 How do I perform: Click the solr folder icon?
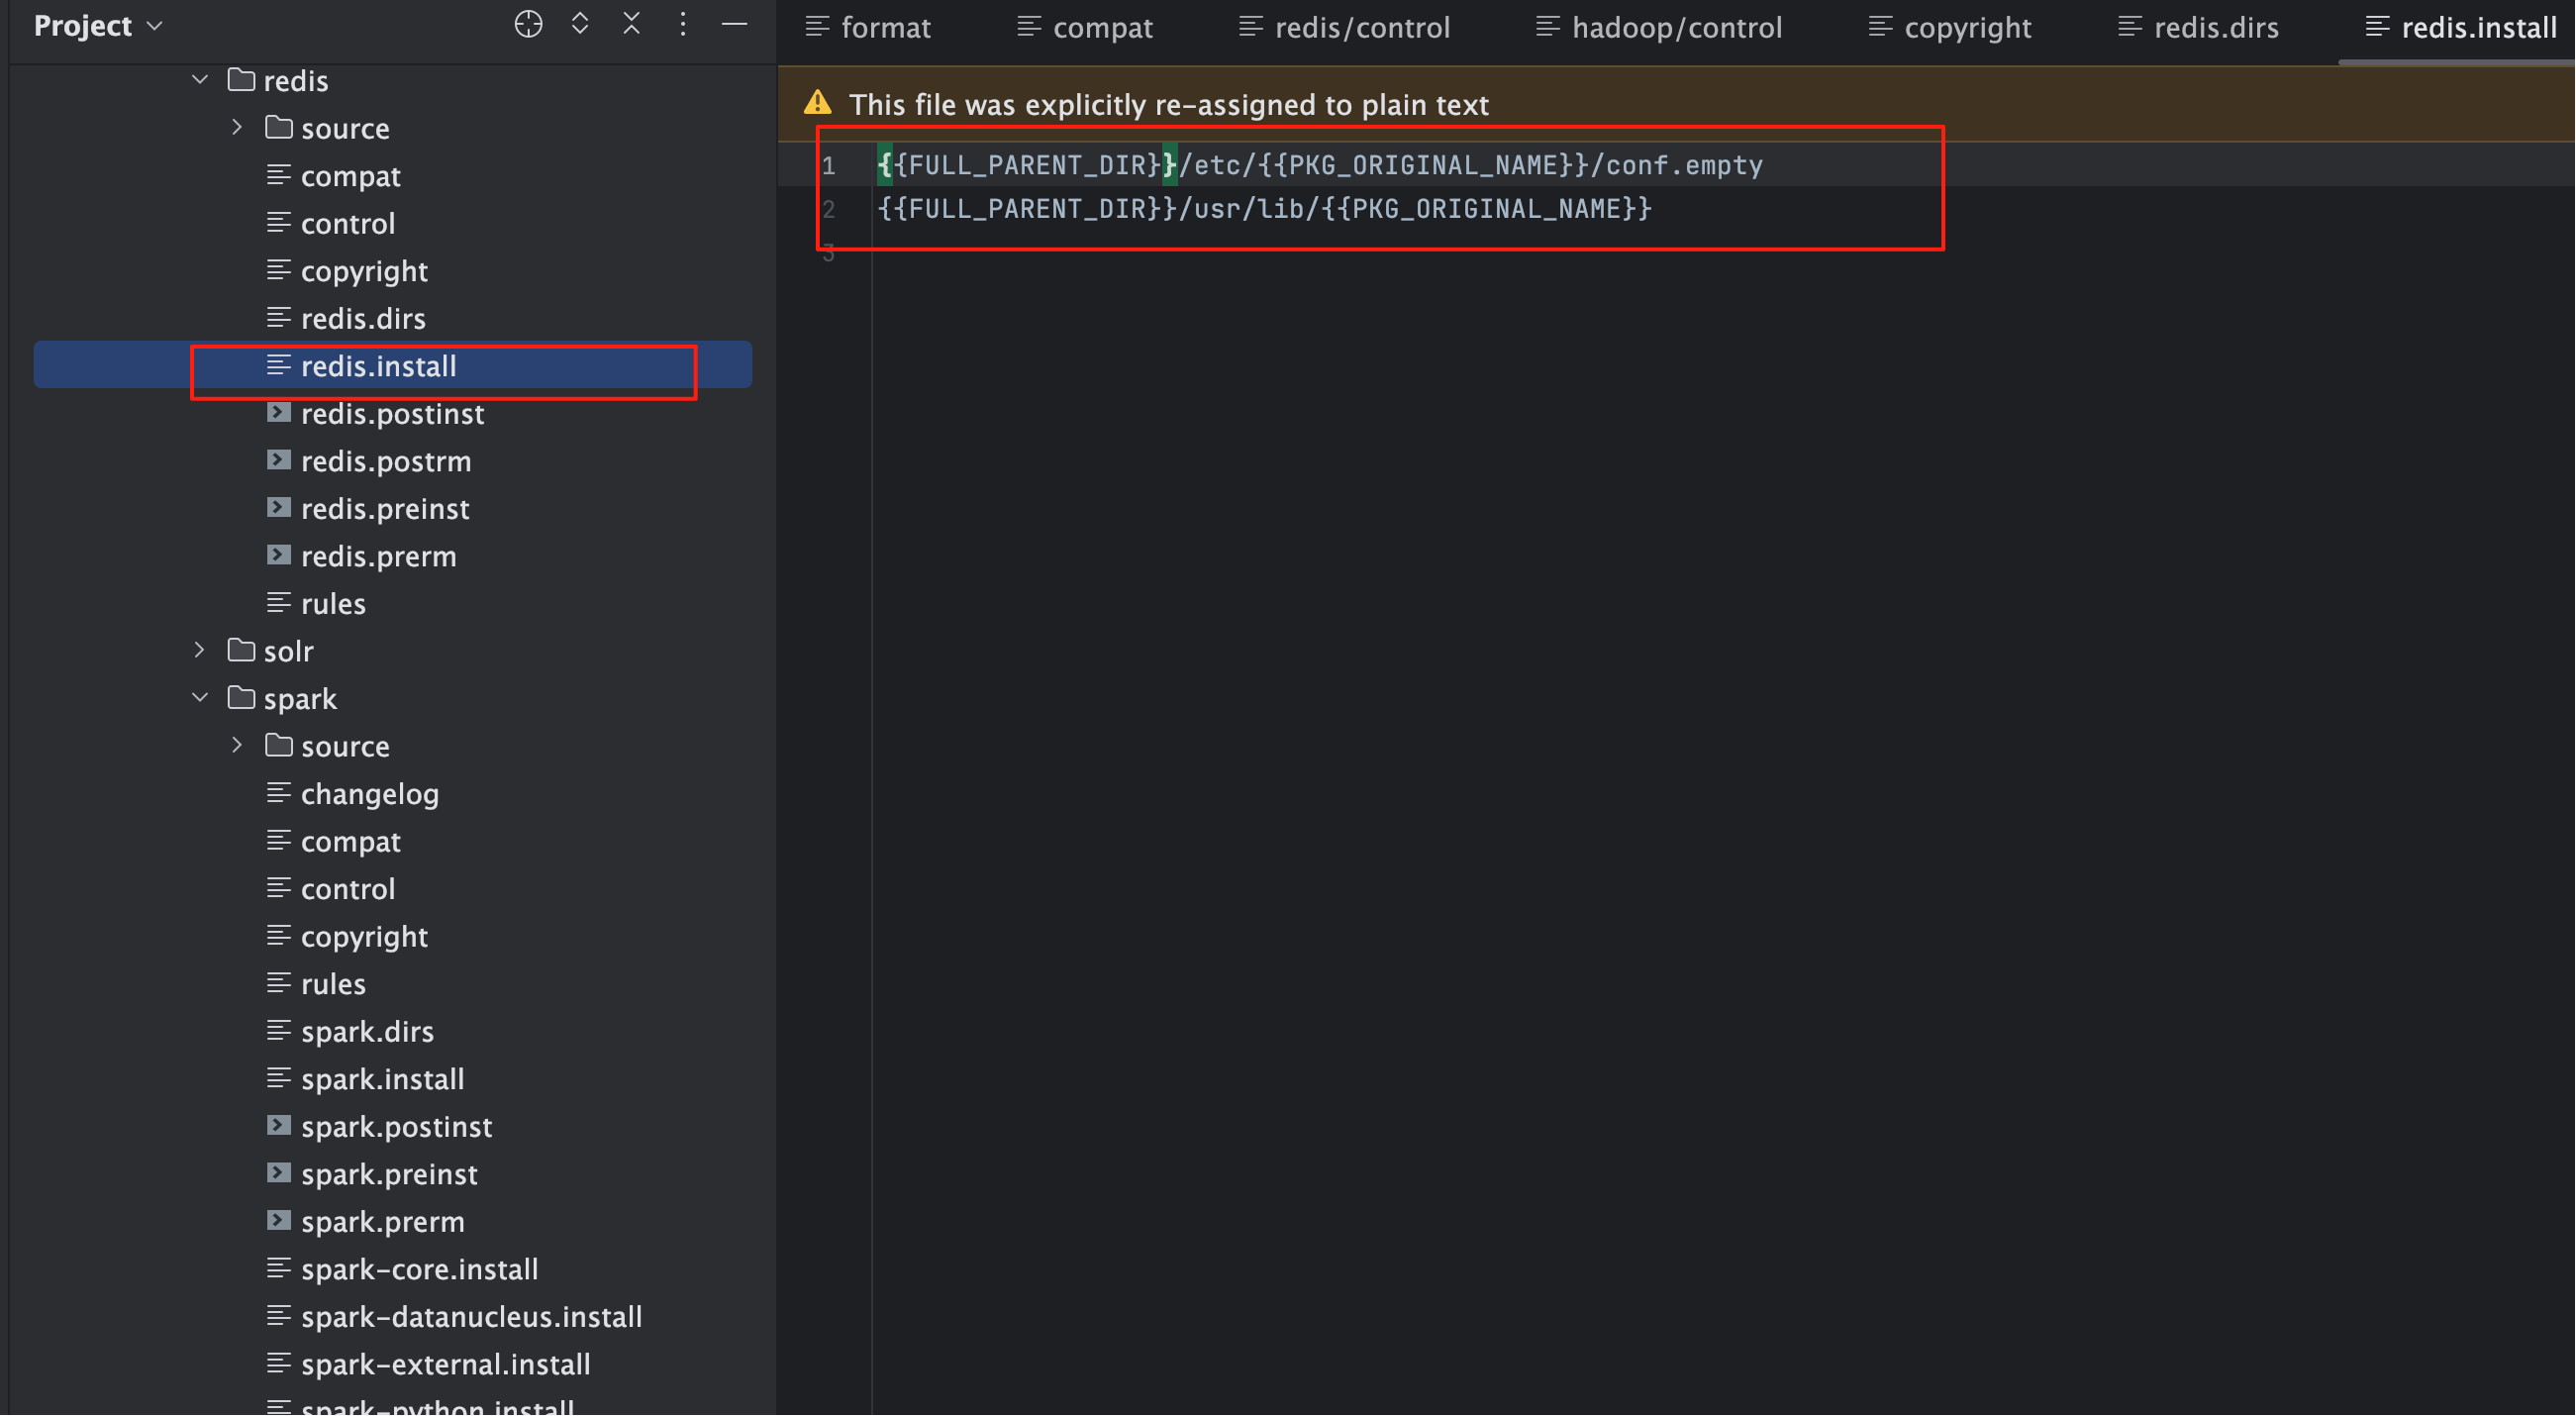point(241,650)
